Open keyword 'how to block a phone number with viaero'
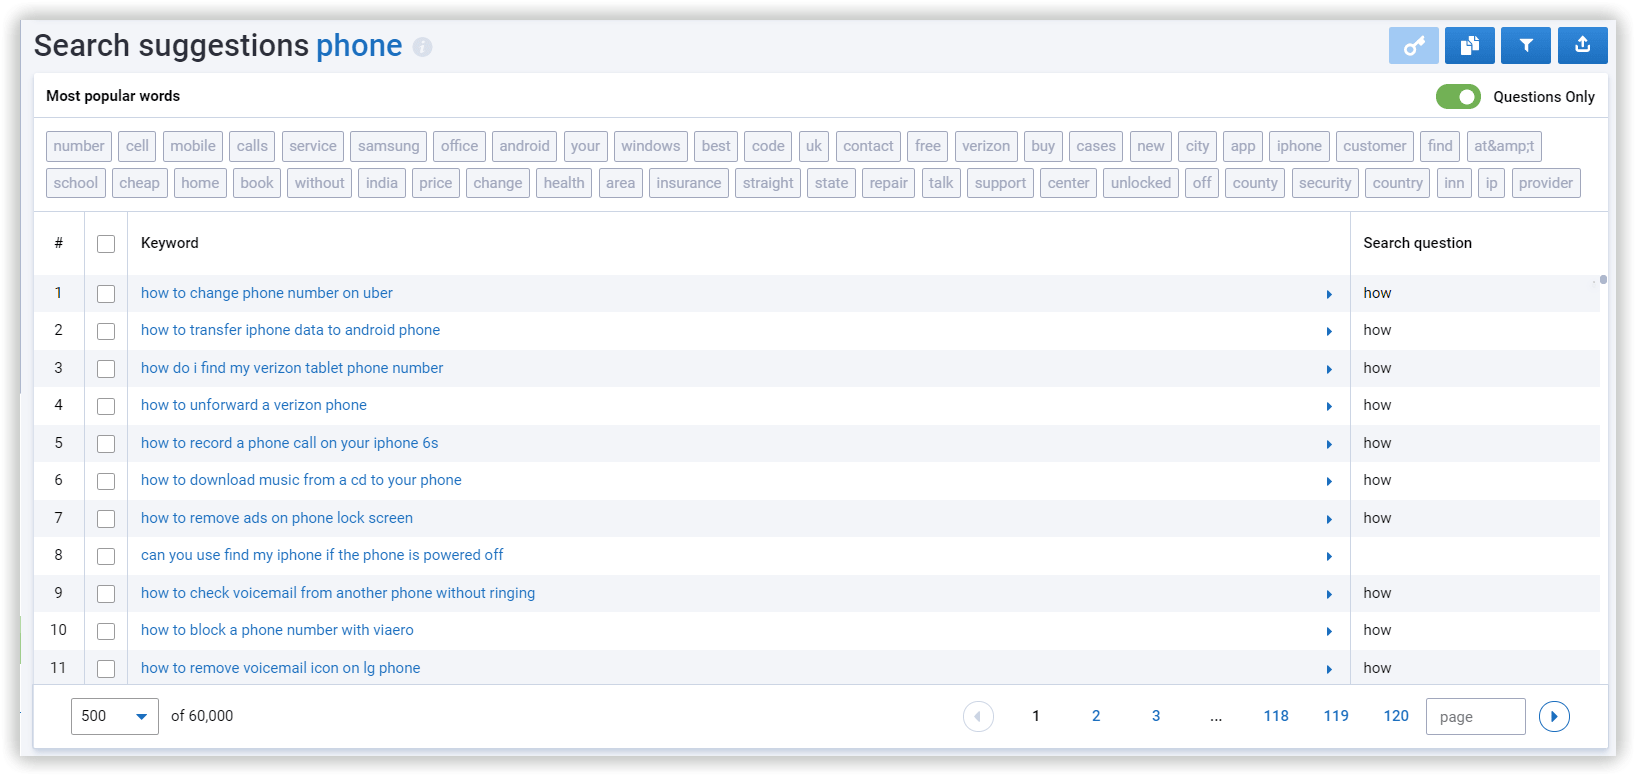1636x776 pixels. 277,630
